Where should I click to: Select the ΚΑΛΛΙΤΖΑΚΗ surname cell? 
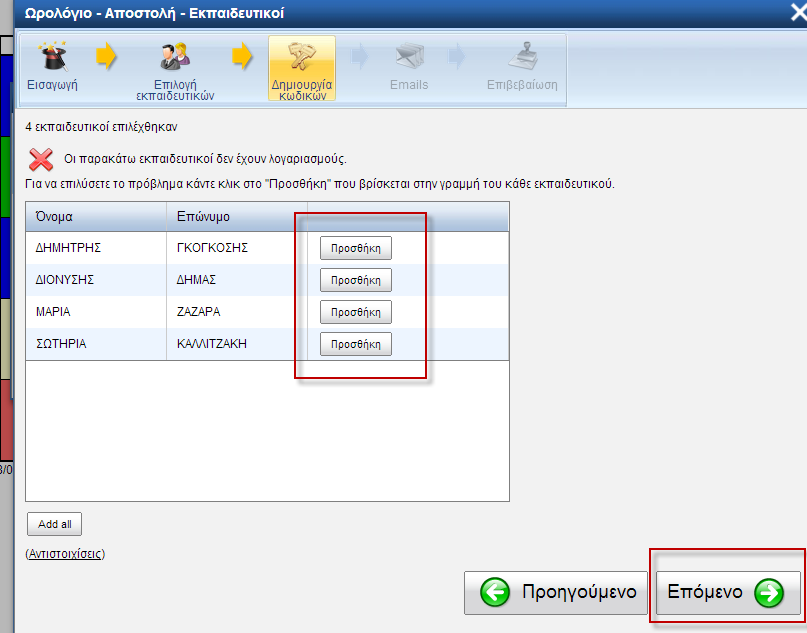[x=212, y=344]
